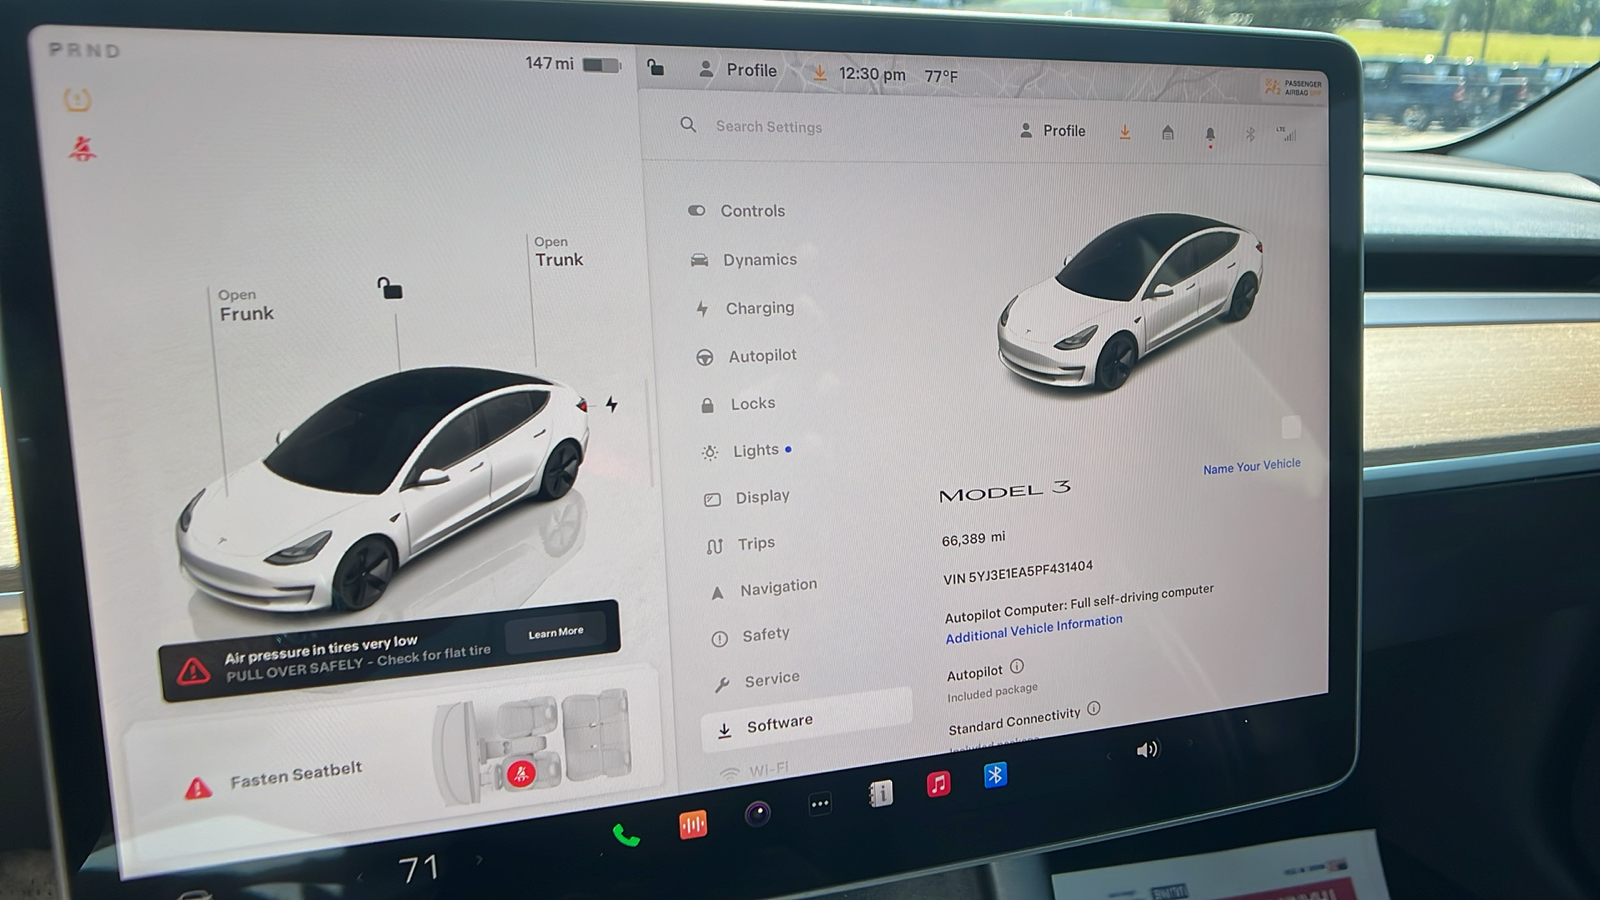1600x900 pixels.
Task: Tap the LTE signal strength icon
Action: (x=1286, y=133)
